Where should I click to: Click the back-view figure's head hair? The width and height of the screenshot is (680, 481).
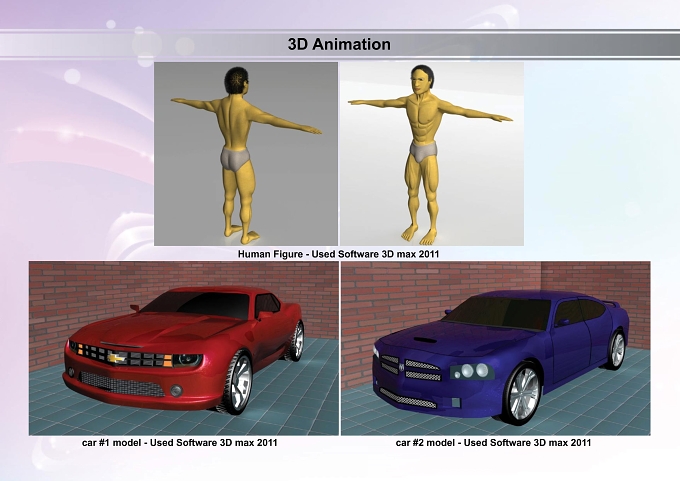click(x=236, y=79)
